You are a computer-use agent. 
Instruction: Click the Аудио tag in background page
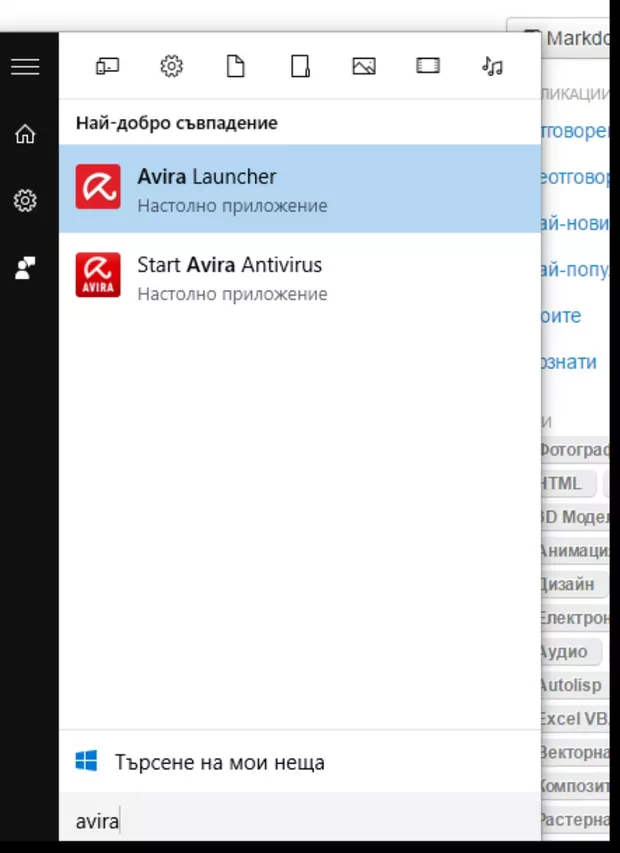click(570, 652)
